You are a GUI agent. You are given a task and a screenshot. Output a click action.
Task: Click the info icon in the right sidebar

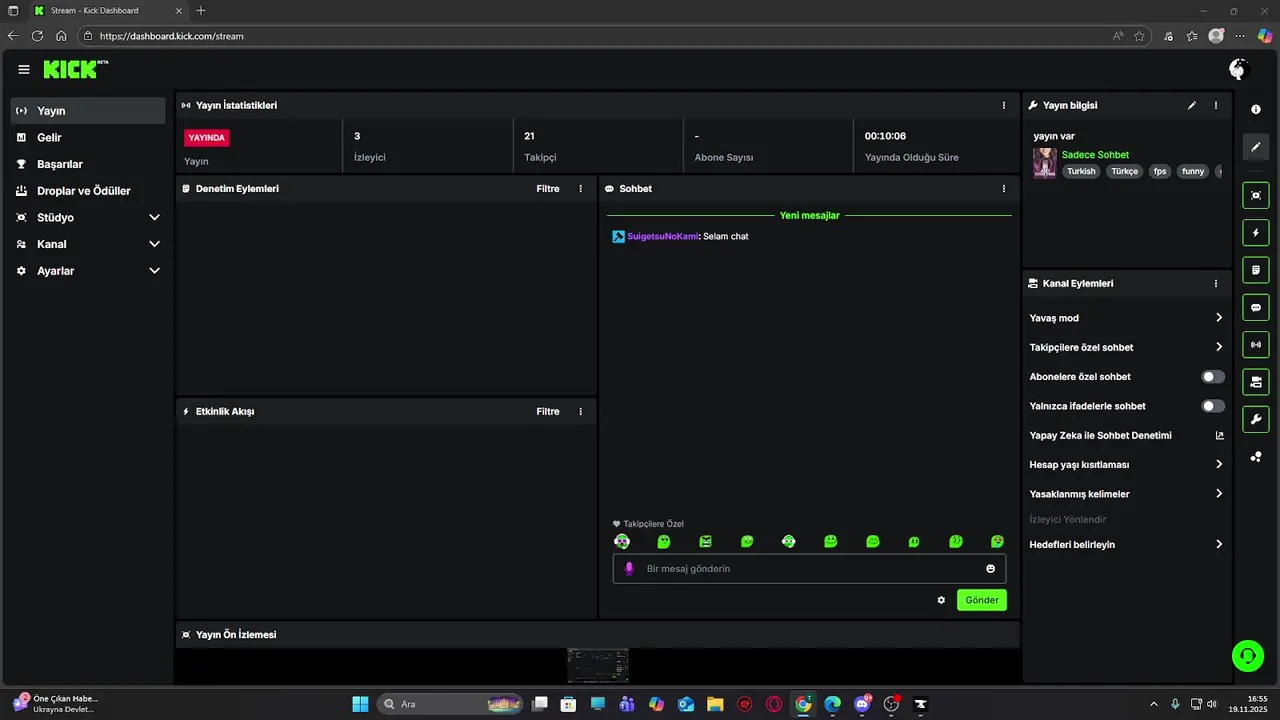(1256, 110)
